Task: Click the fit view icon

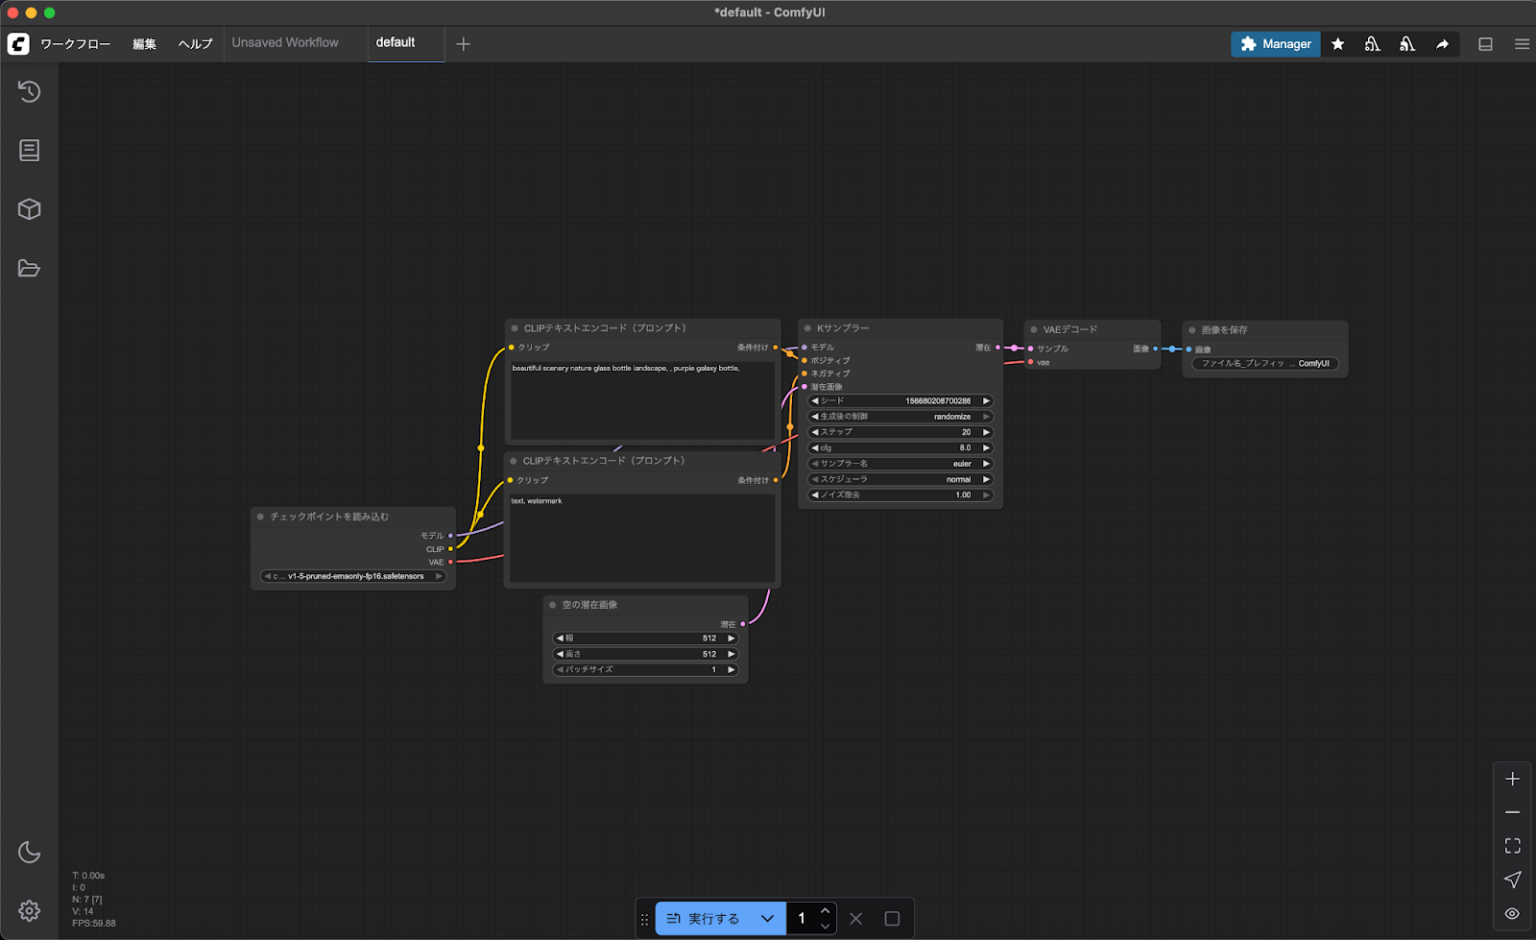Action: tap(1512, 846)
